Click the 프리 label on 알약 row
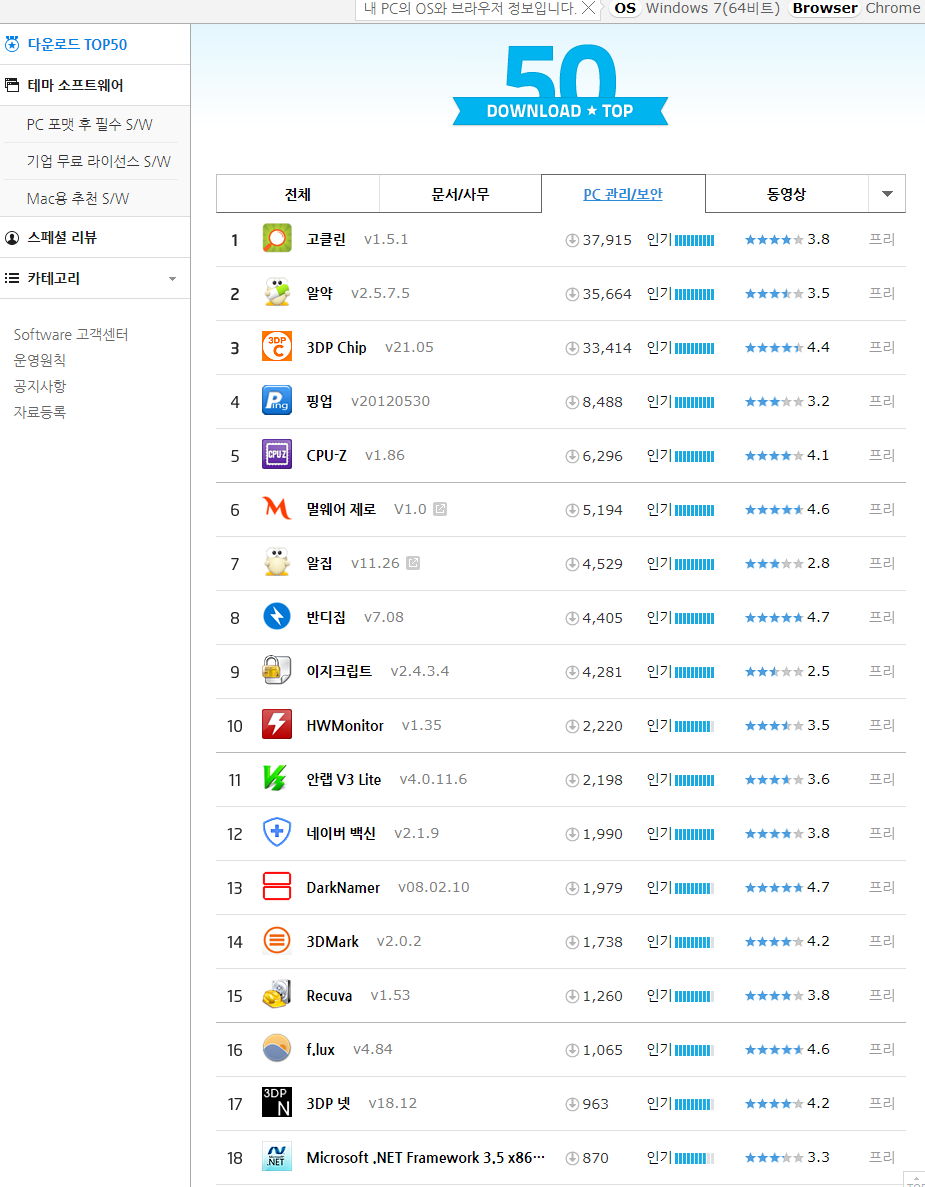 882,293
